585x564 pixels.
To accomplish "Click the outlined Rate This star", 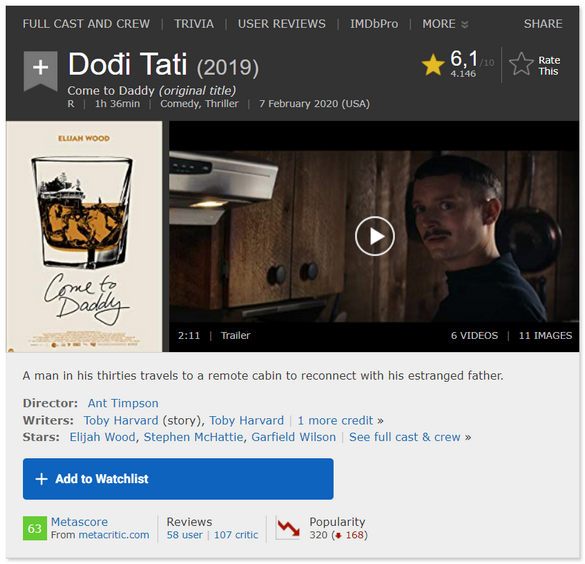I will [521, 64].
